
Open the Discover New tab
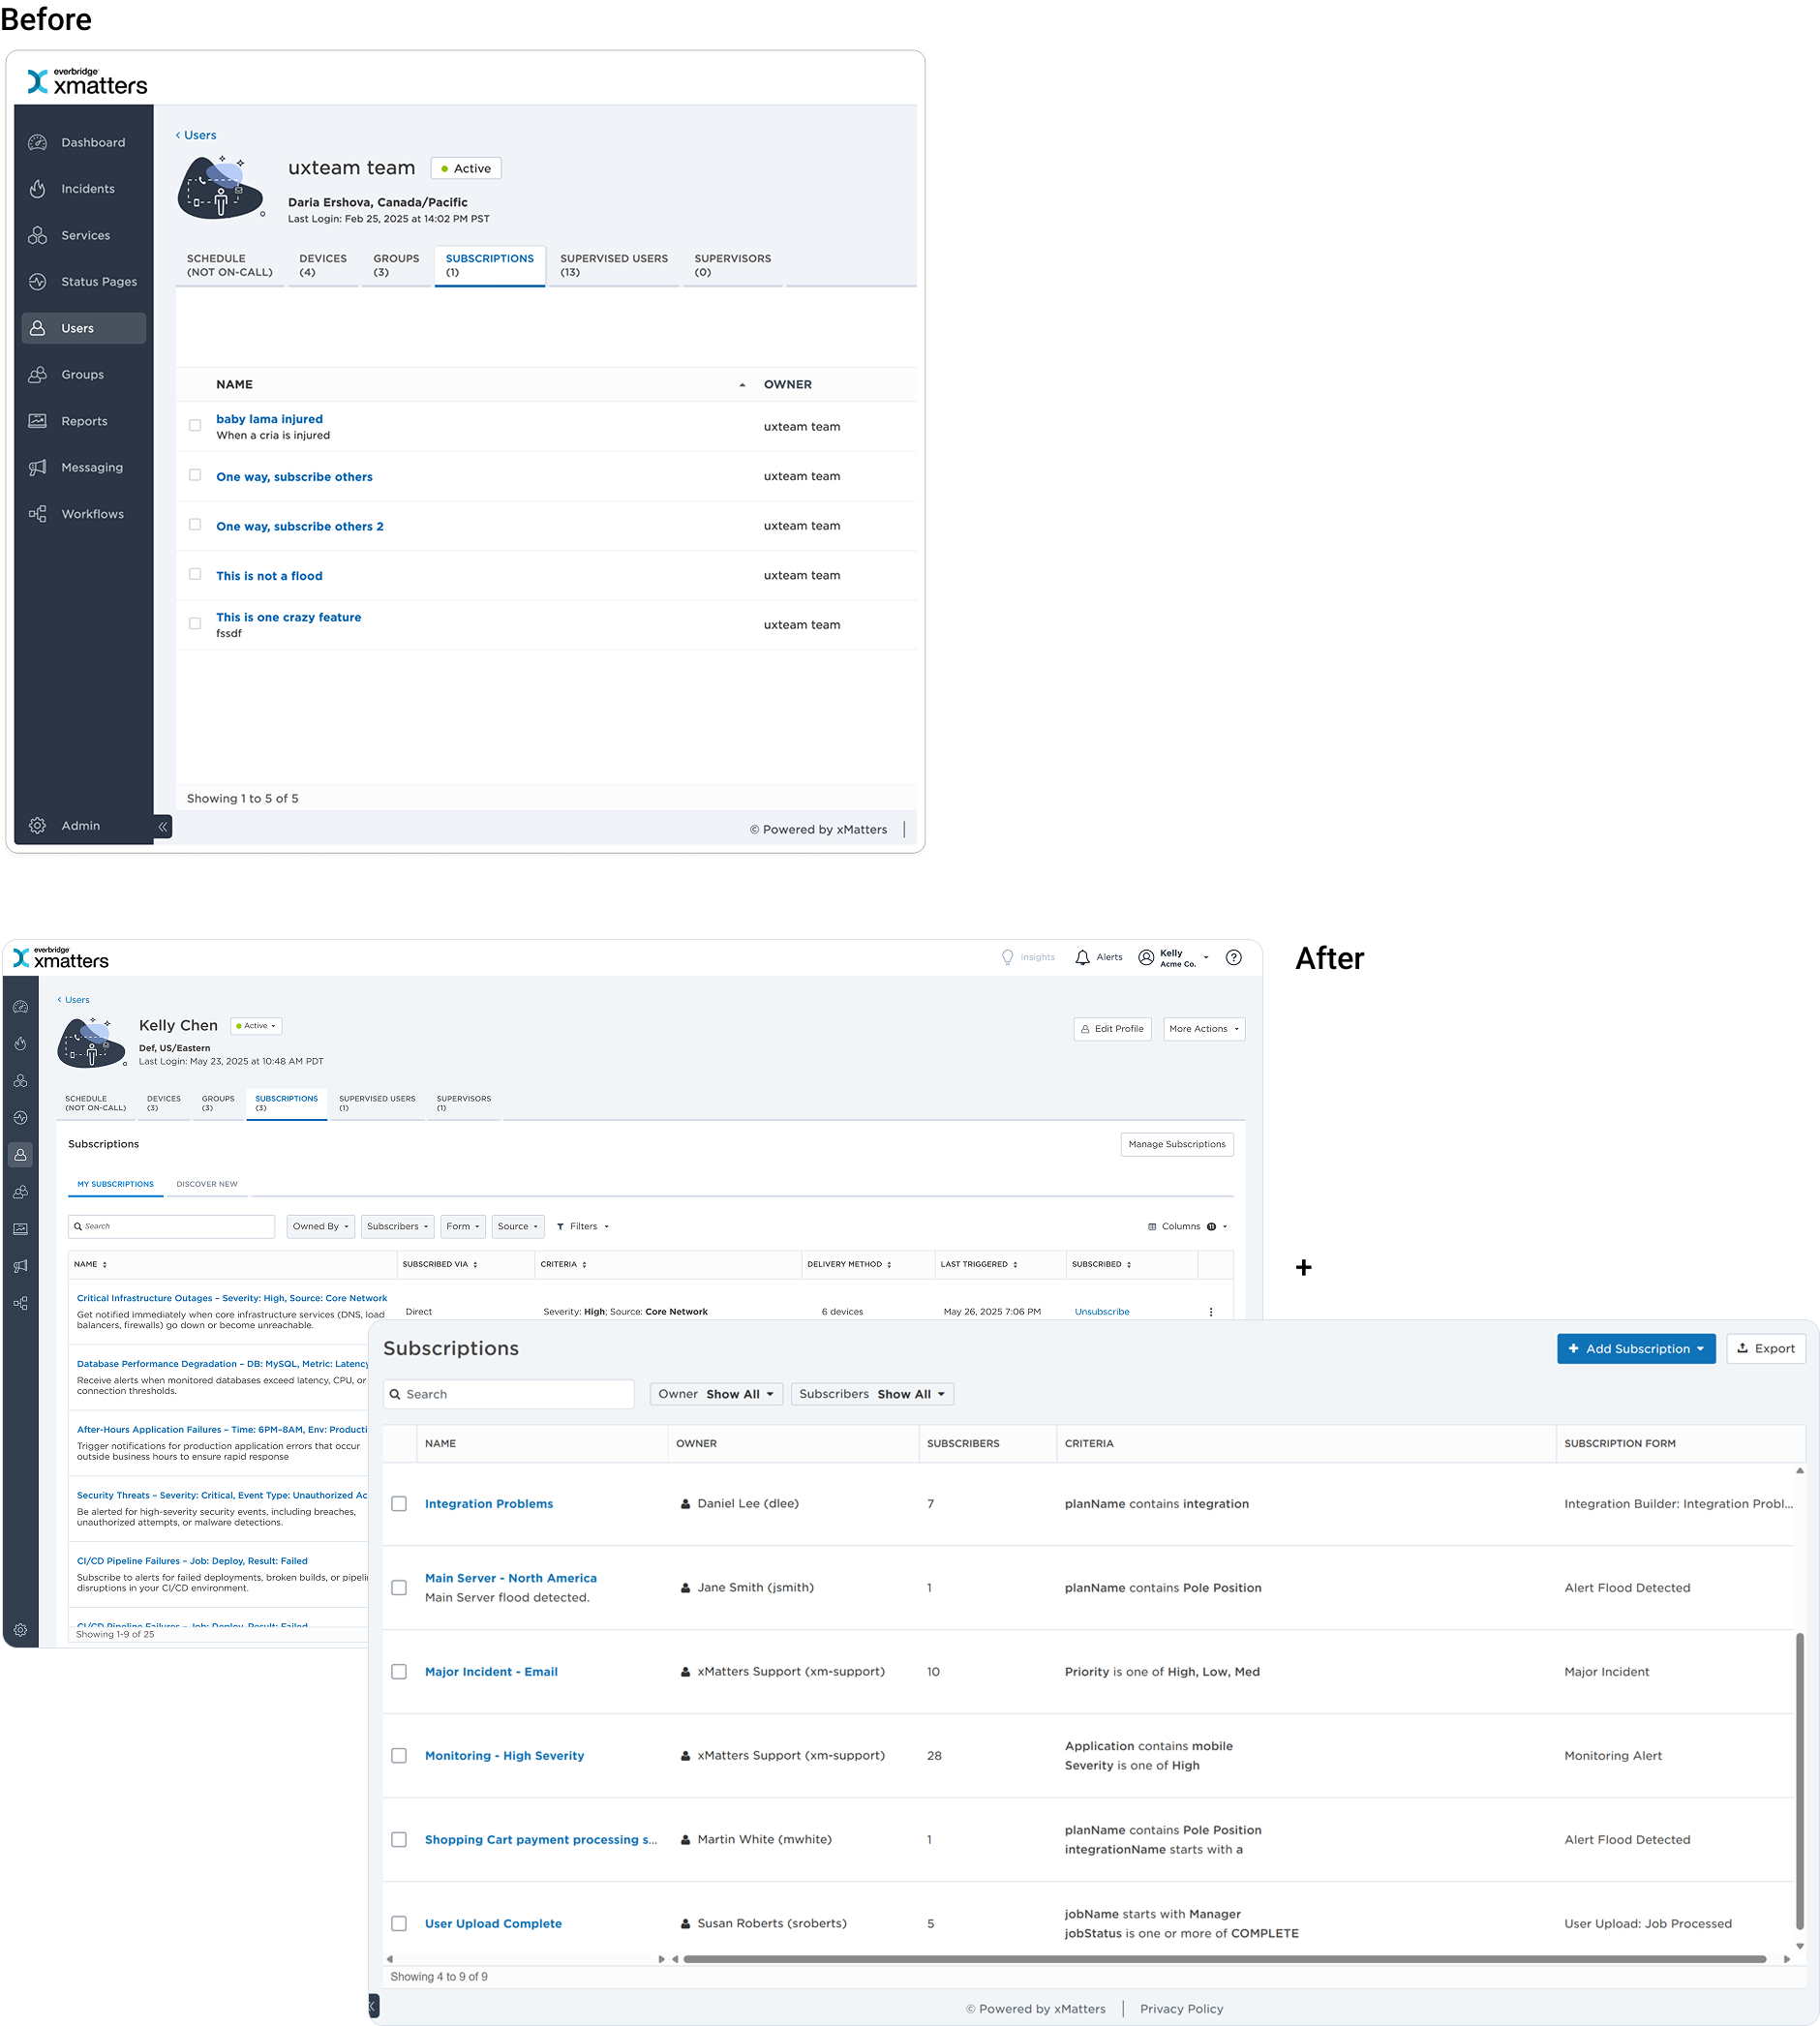click(207, 1184)
